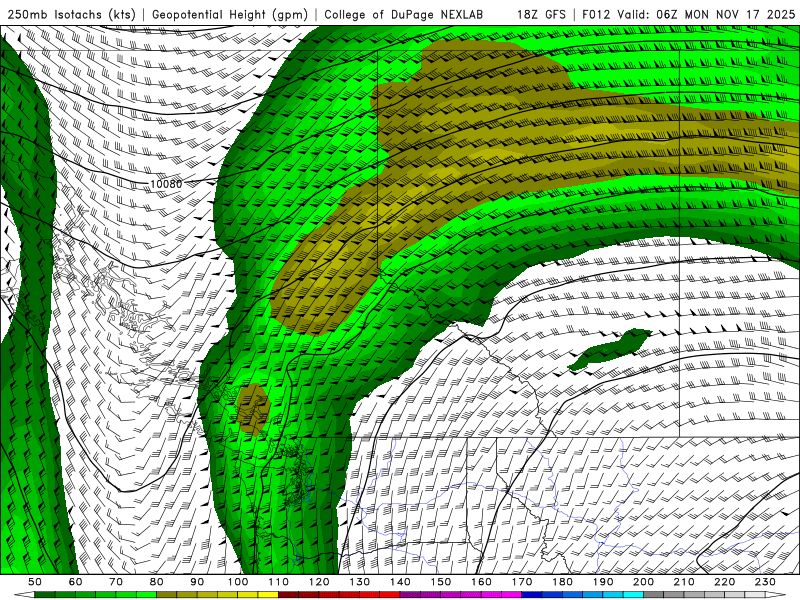Click the 150 knot legend label
800x600 pixels.
point(441,582)
